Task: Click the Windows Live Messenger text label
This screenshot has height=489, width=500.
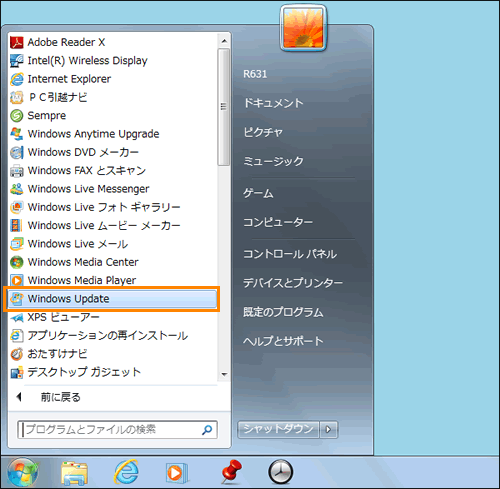Action: 88,189
